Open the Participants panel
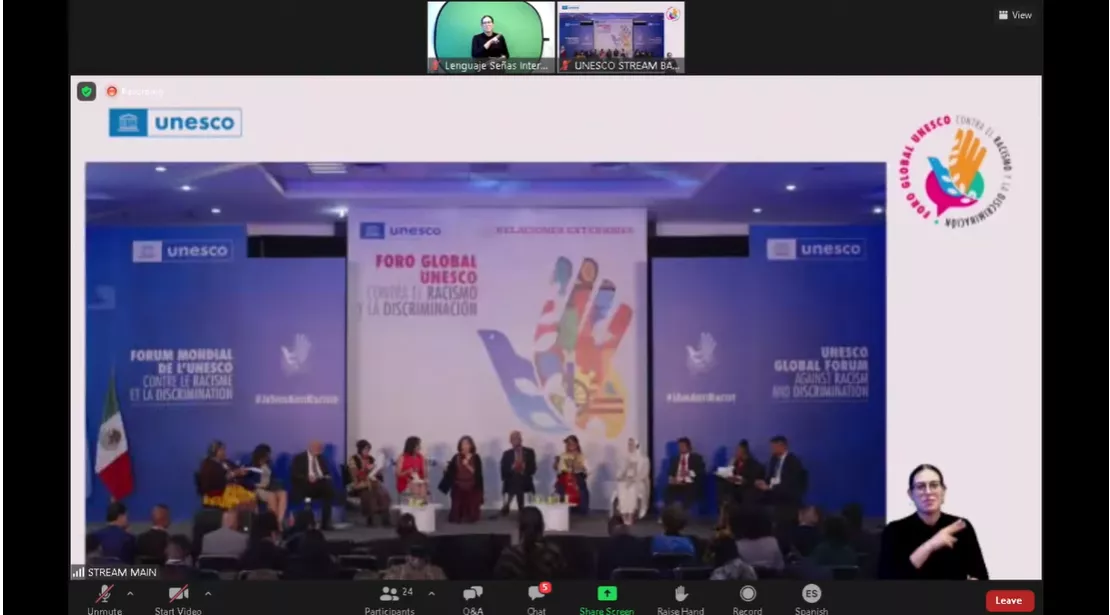This screenshot has width=1110, height=615. coord(389,599)
